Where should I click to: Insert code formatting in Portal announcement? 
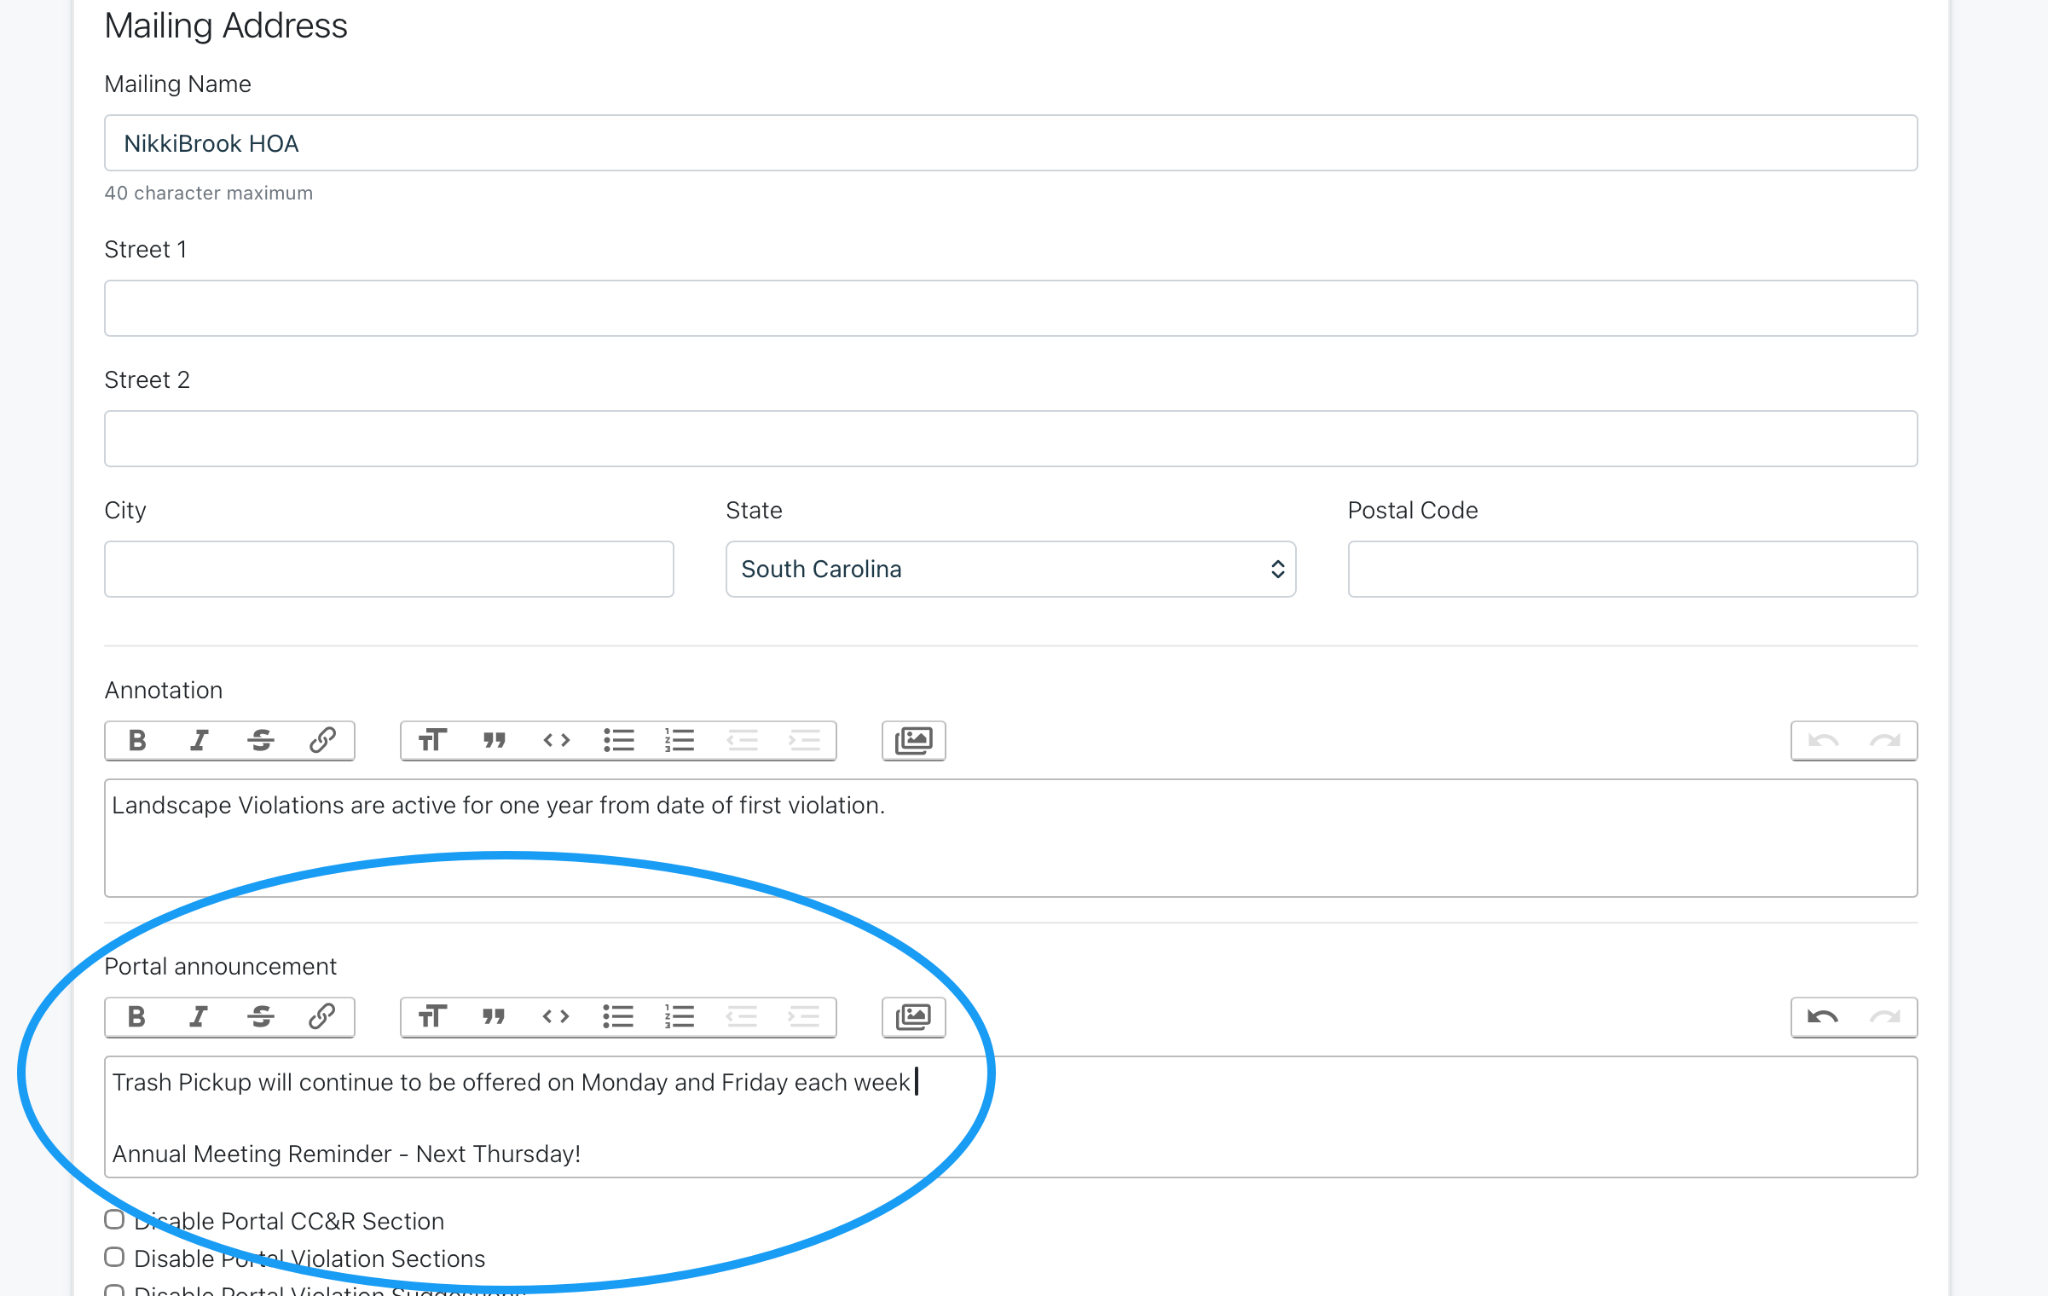(556, 1017)
